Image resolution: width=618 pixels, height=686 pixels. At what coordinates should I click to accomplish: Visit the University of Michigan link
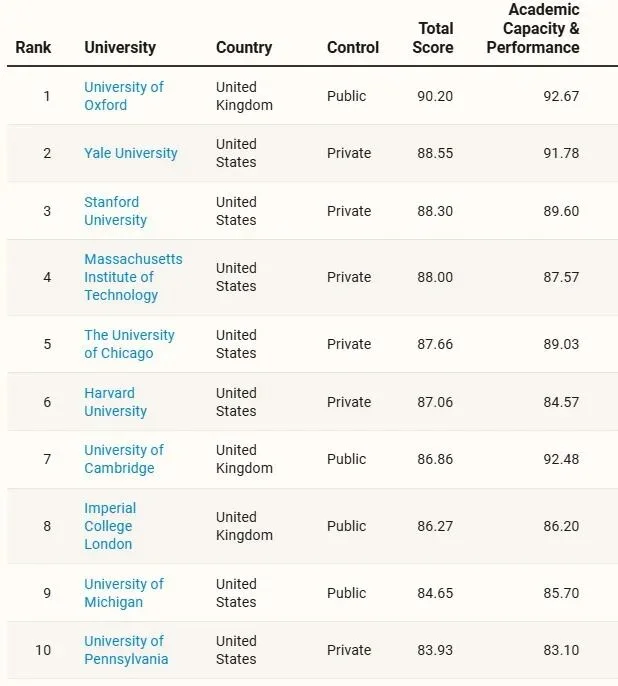(x=123, y=593)
